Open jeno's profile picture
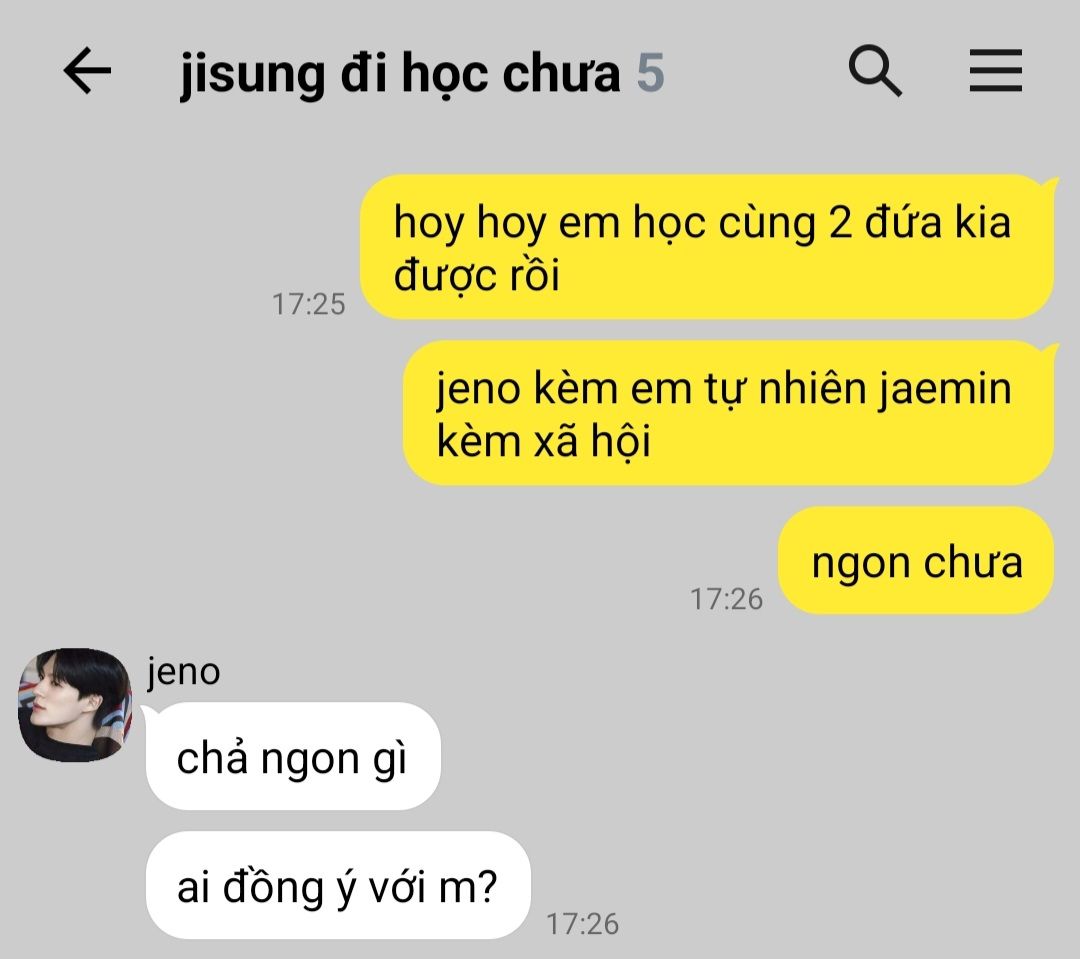The image size is (1080, 959). point(74,705)
